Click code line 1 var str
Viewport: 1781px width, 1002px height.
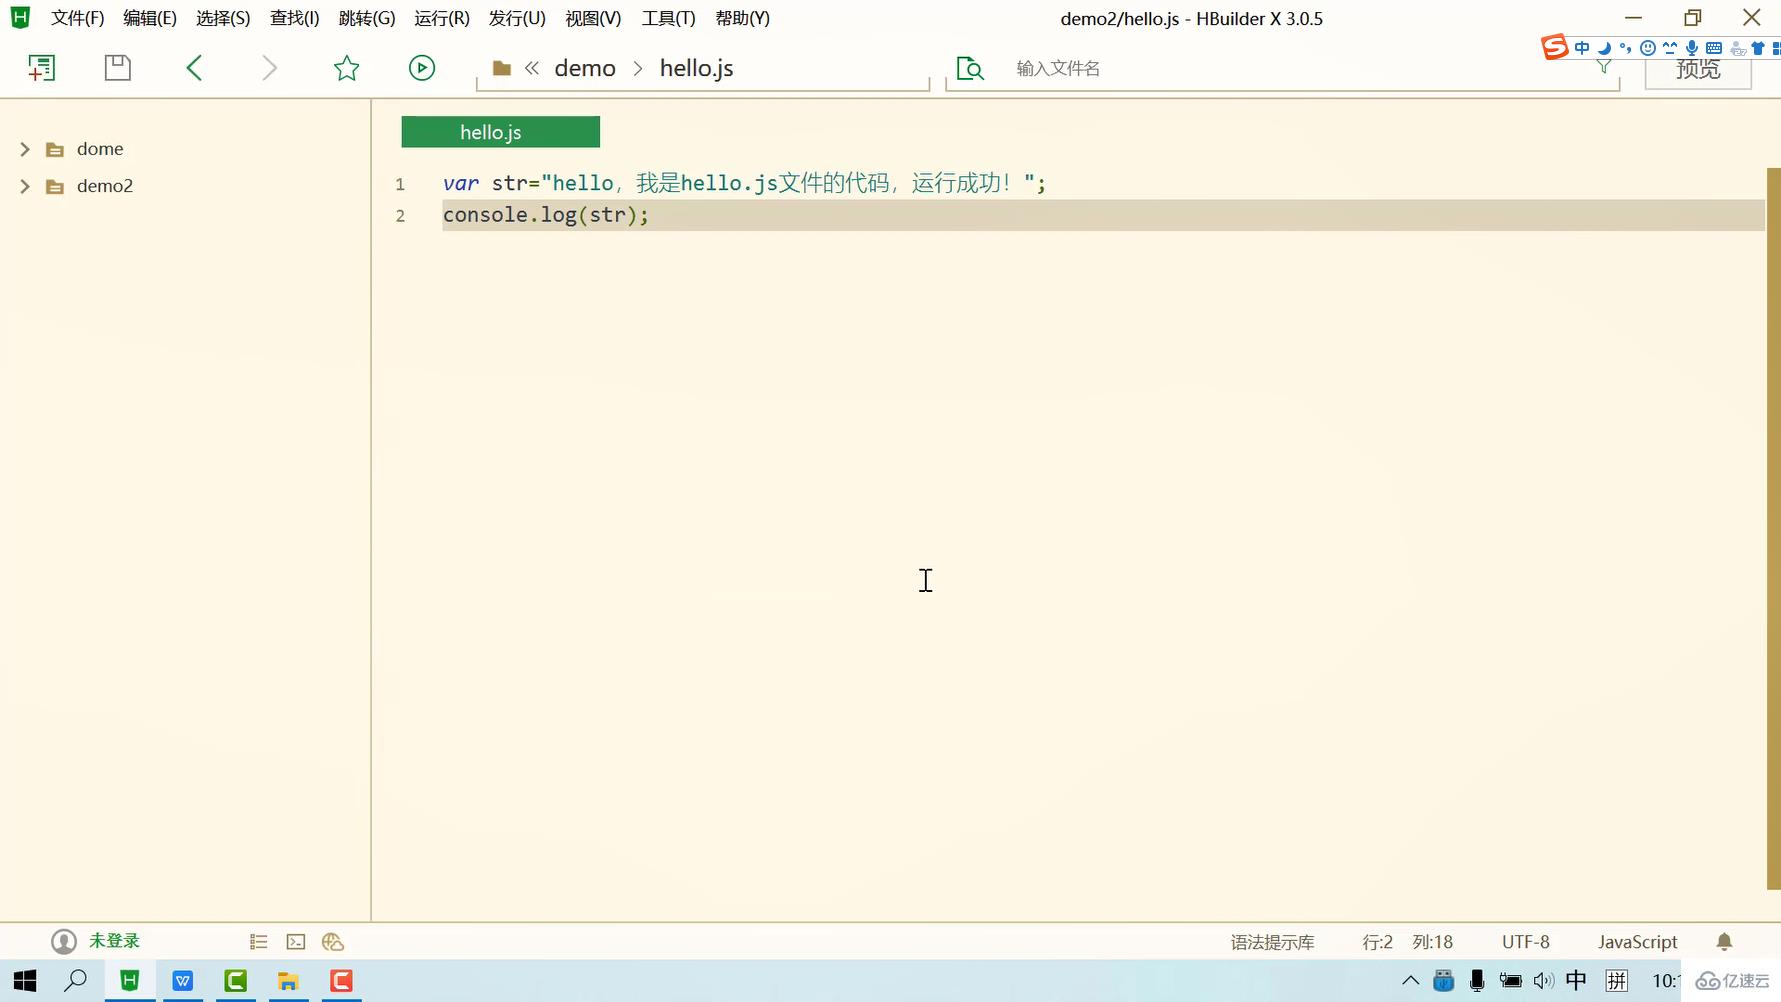pyautogui.click(x=744, y=183)
